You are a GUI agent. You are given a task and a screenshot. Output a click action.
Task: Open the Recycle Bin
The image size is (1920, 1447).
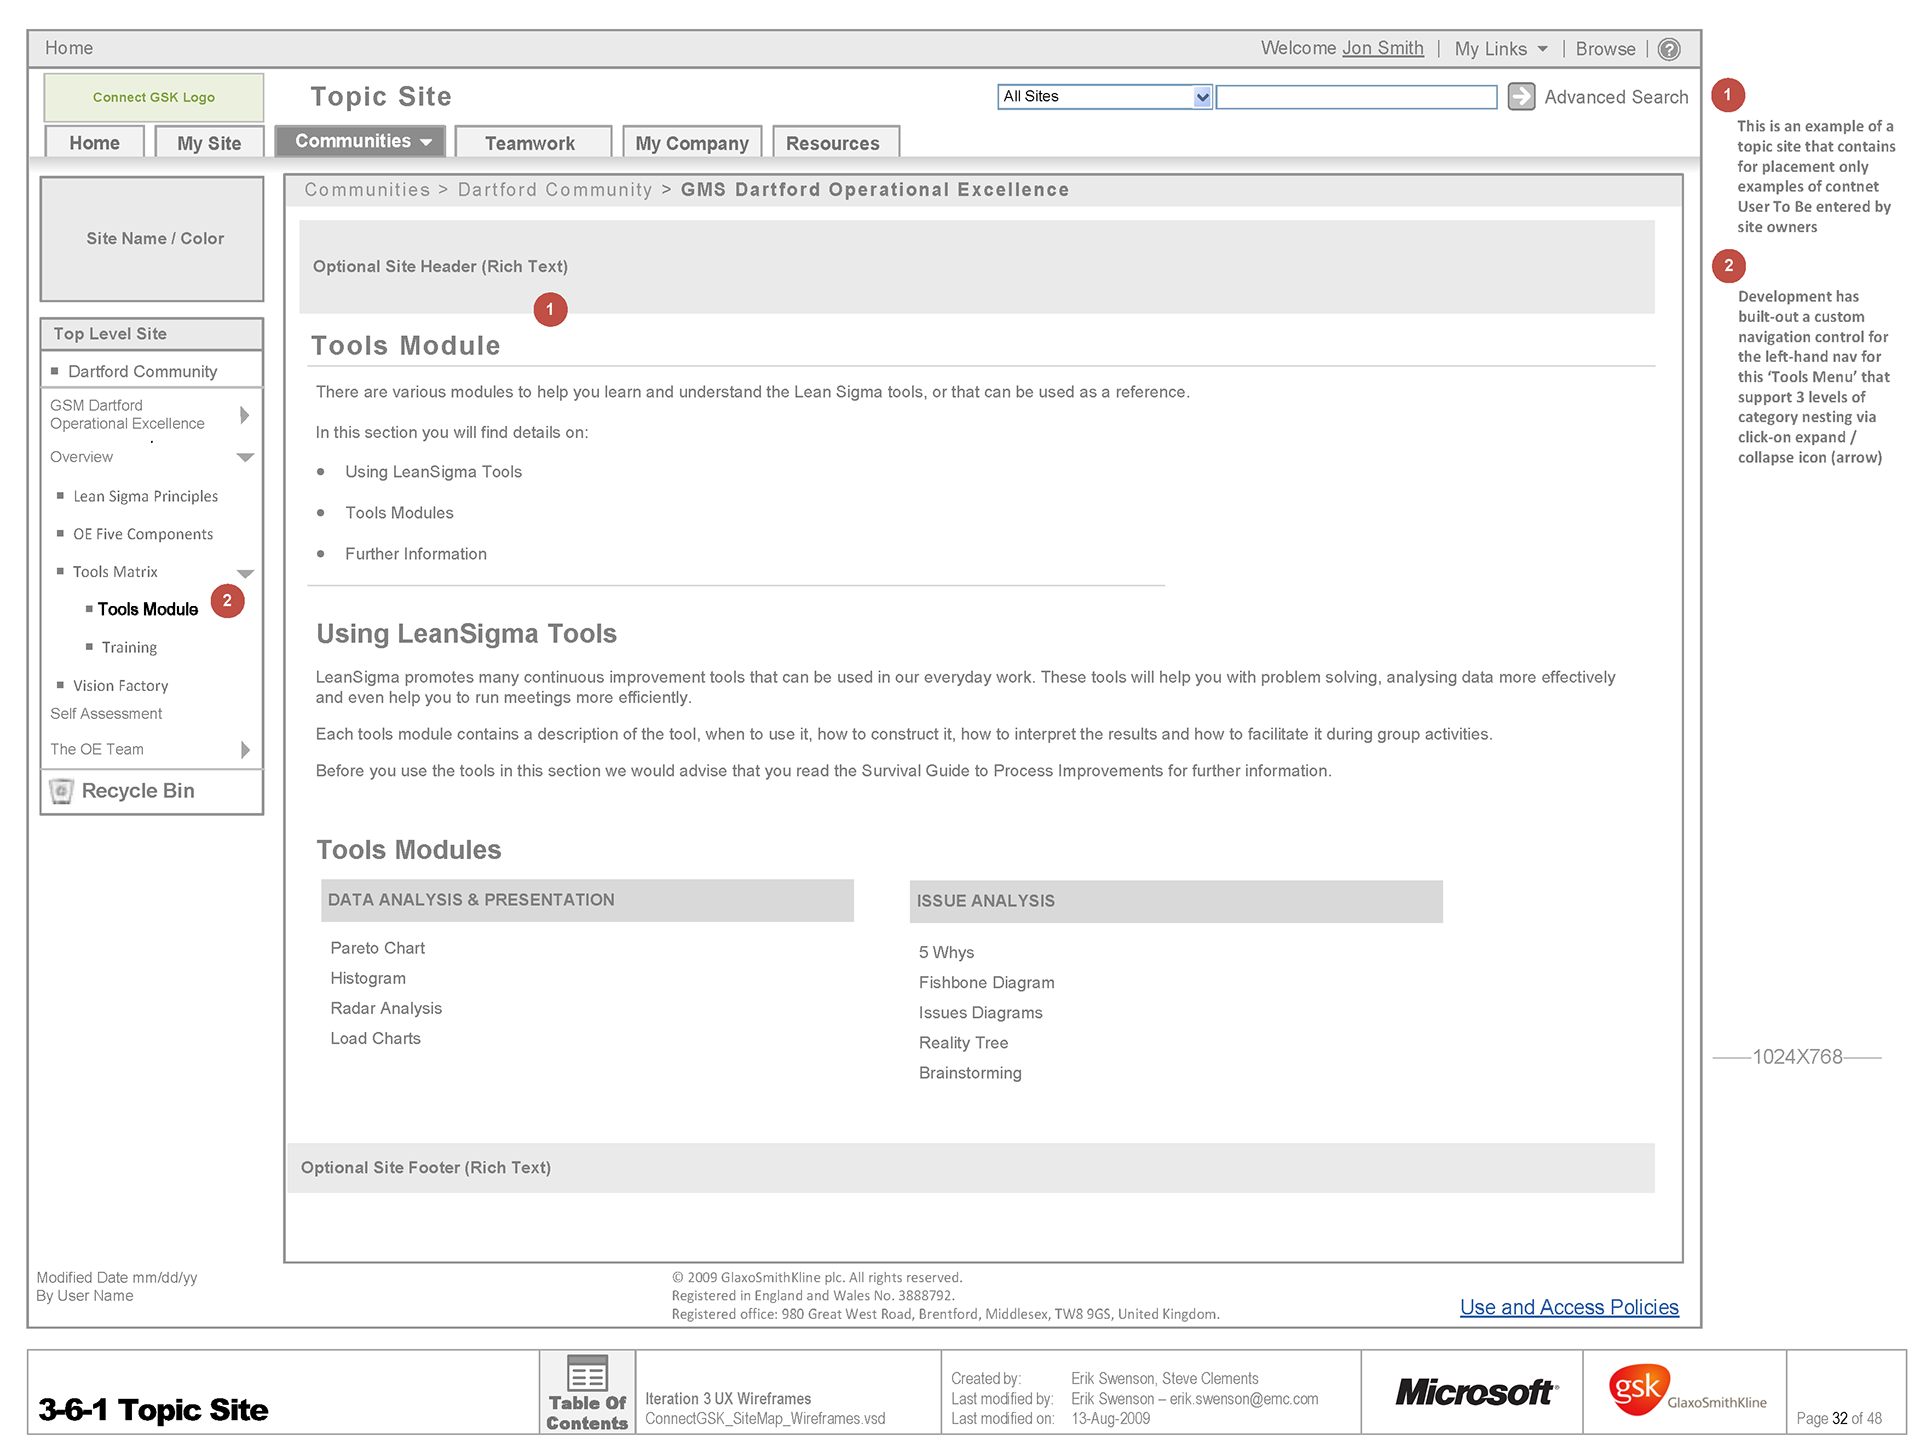[x=137, y=791]
